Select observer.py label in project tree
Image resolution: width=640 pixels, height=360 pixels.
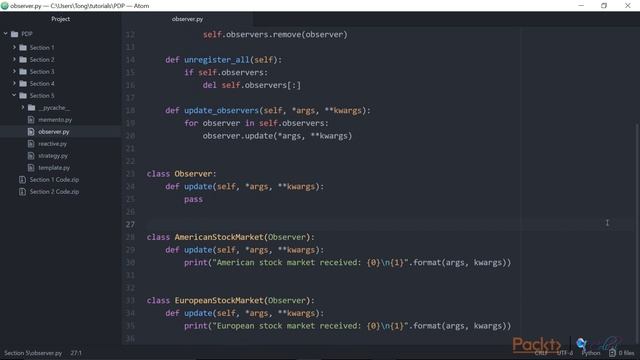[54, 132]
